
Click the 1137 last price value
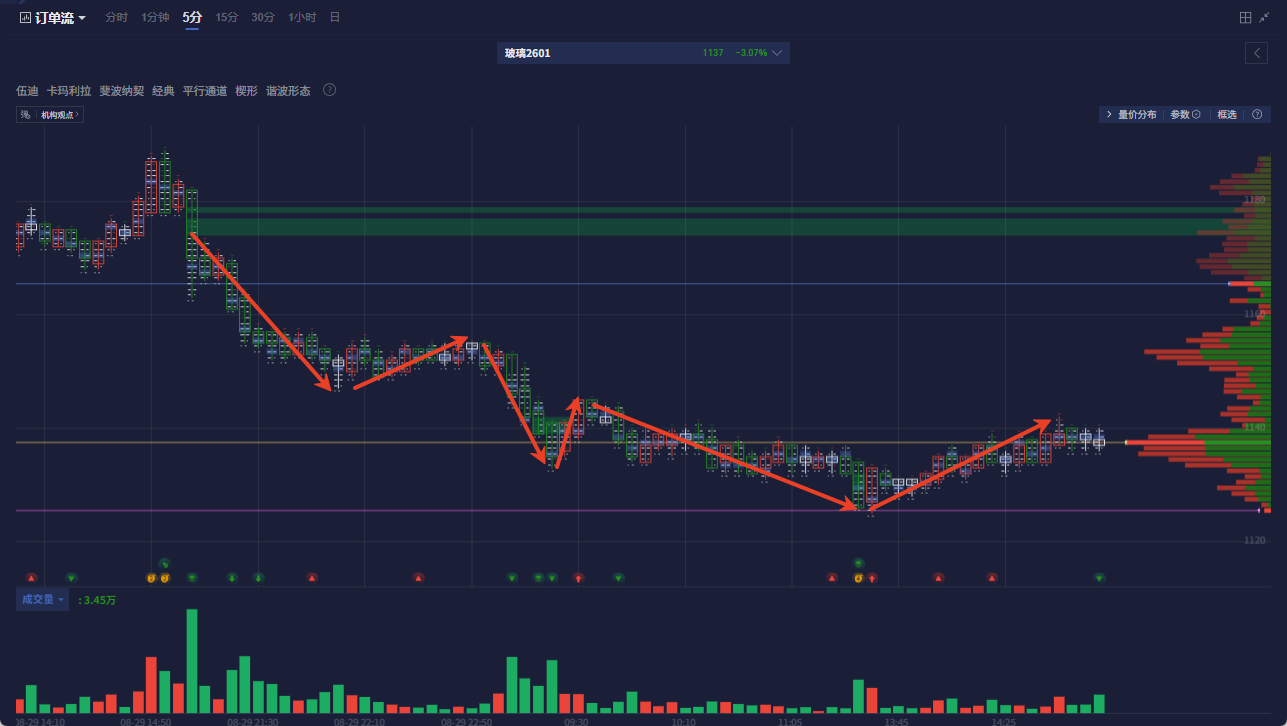(713, 53)
